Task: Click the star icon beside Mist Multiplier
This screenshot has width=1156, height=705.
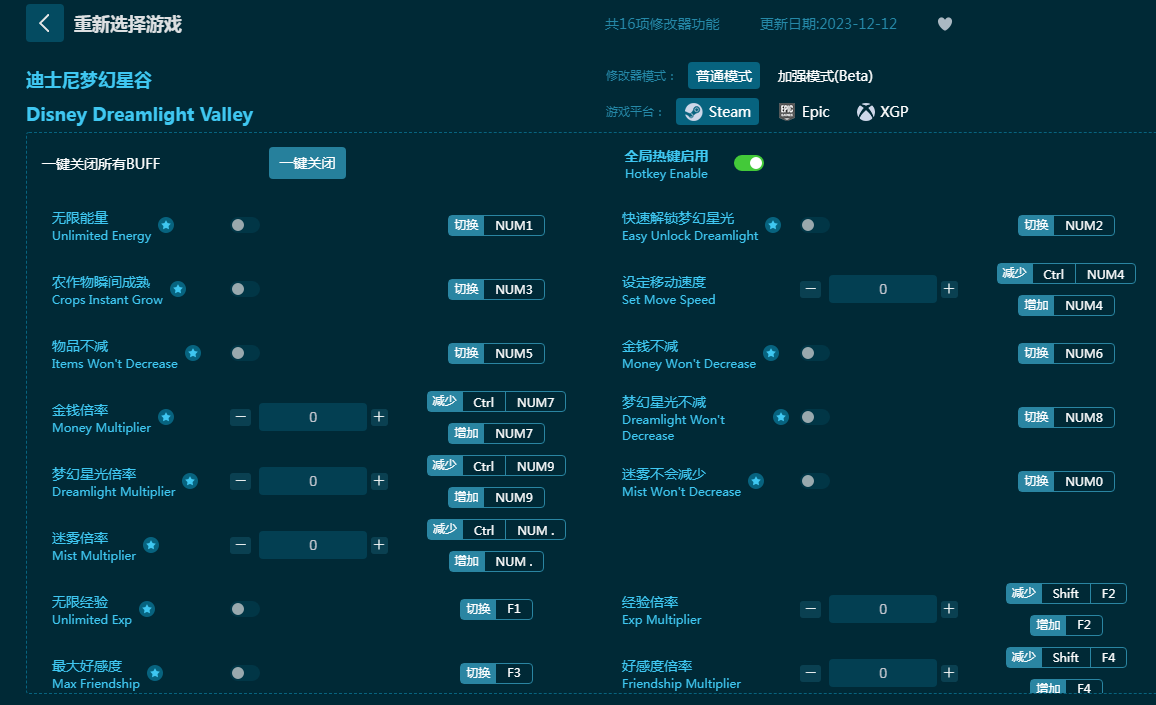Action: pyautogui.click(x=151, y=545)
